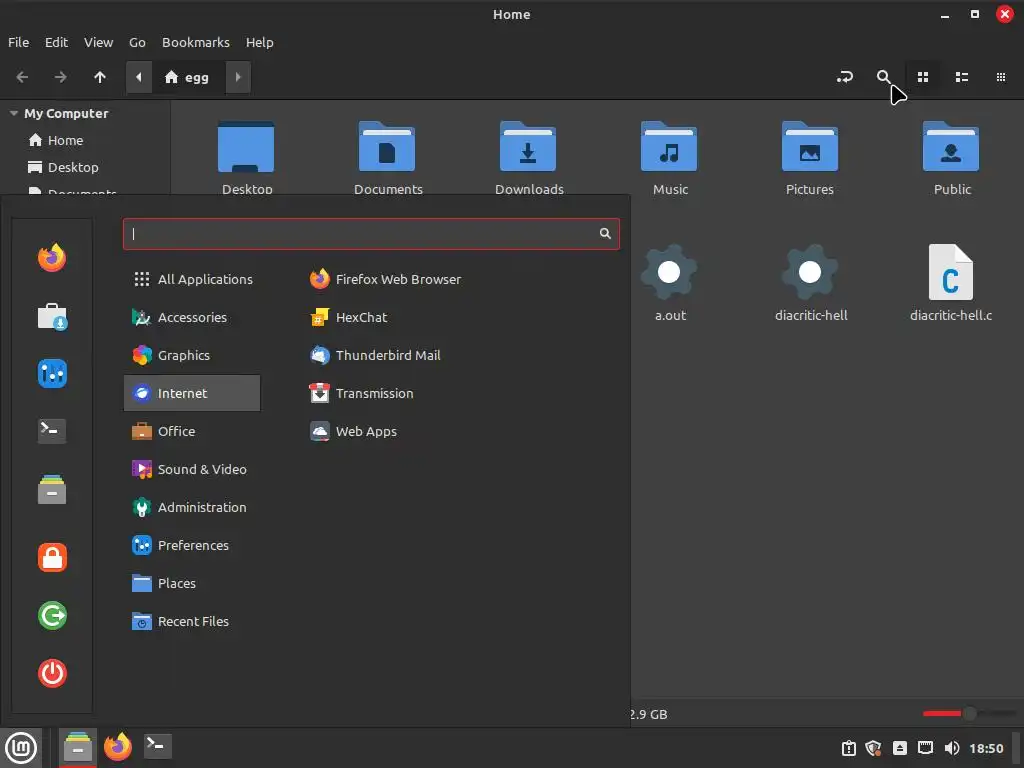The width and height of the screenshot is (1024, 768).
Task: Launch Web Apps from the app list
Action: pyautogui.click(x=353, y=431)
